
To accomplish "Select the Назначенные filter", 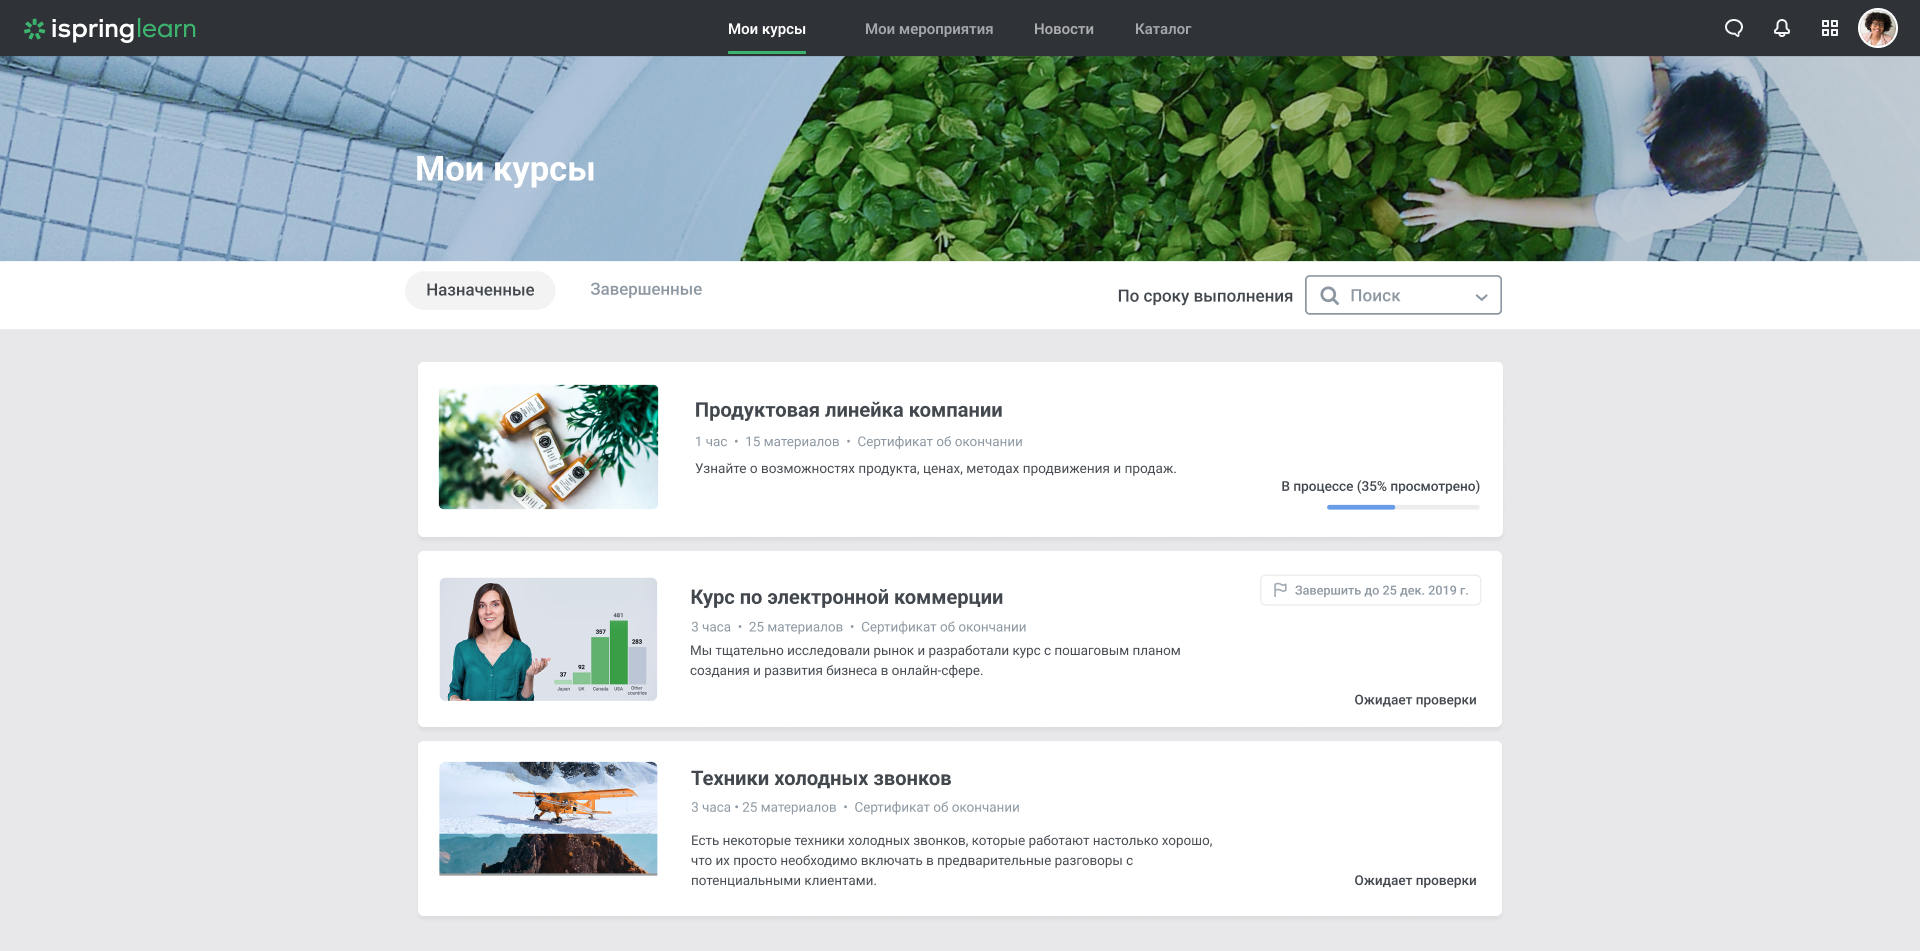I will (x=479, y=290).
